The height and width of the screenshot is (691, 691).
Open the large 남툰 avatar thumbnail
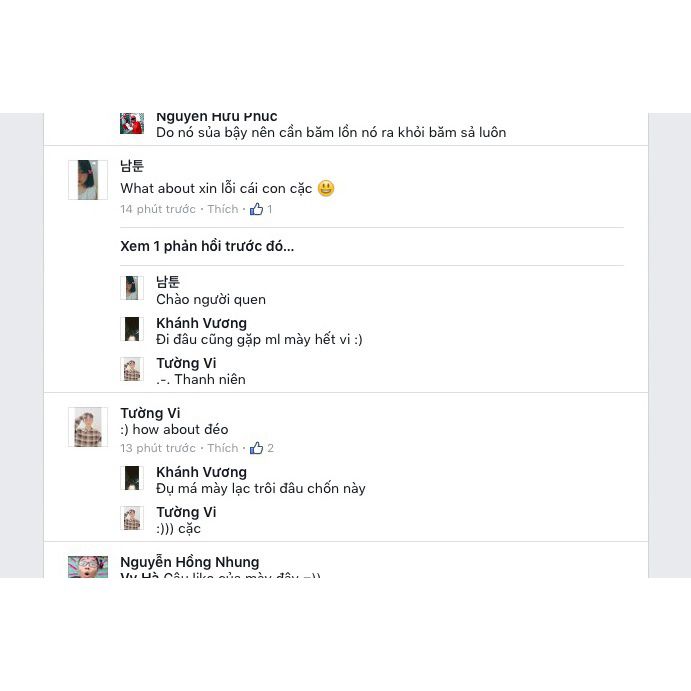pos(88,180)
